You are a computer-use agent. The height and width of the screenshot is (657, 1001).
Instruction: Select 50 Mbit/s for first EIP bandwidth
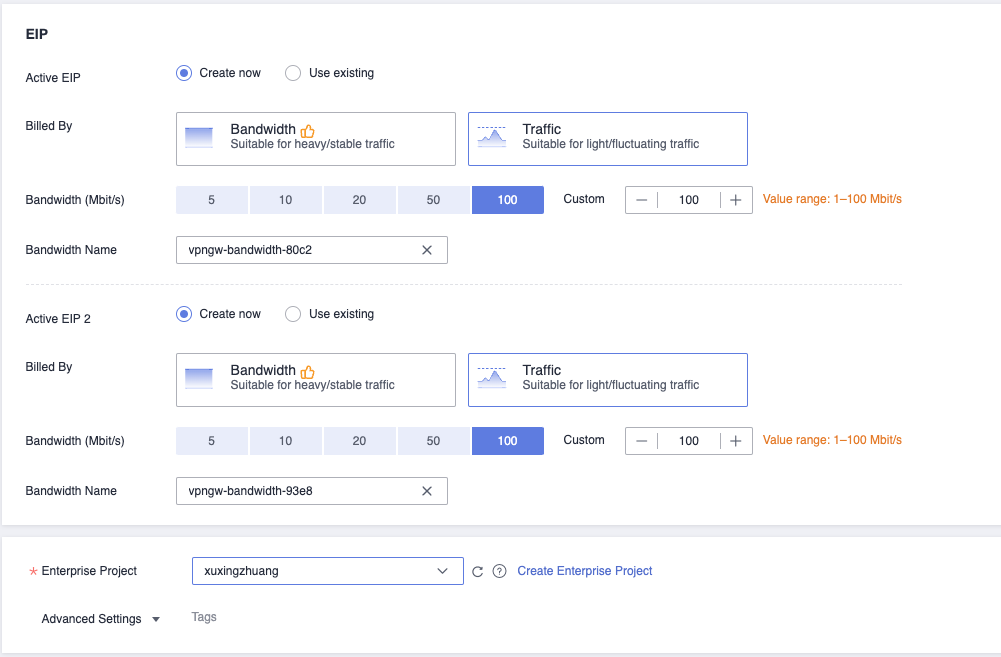click(x=433, y=200)
